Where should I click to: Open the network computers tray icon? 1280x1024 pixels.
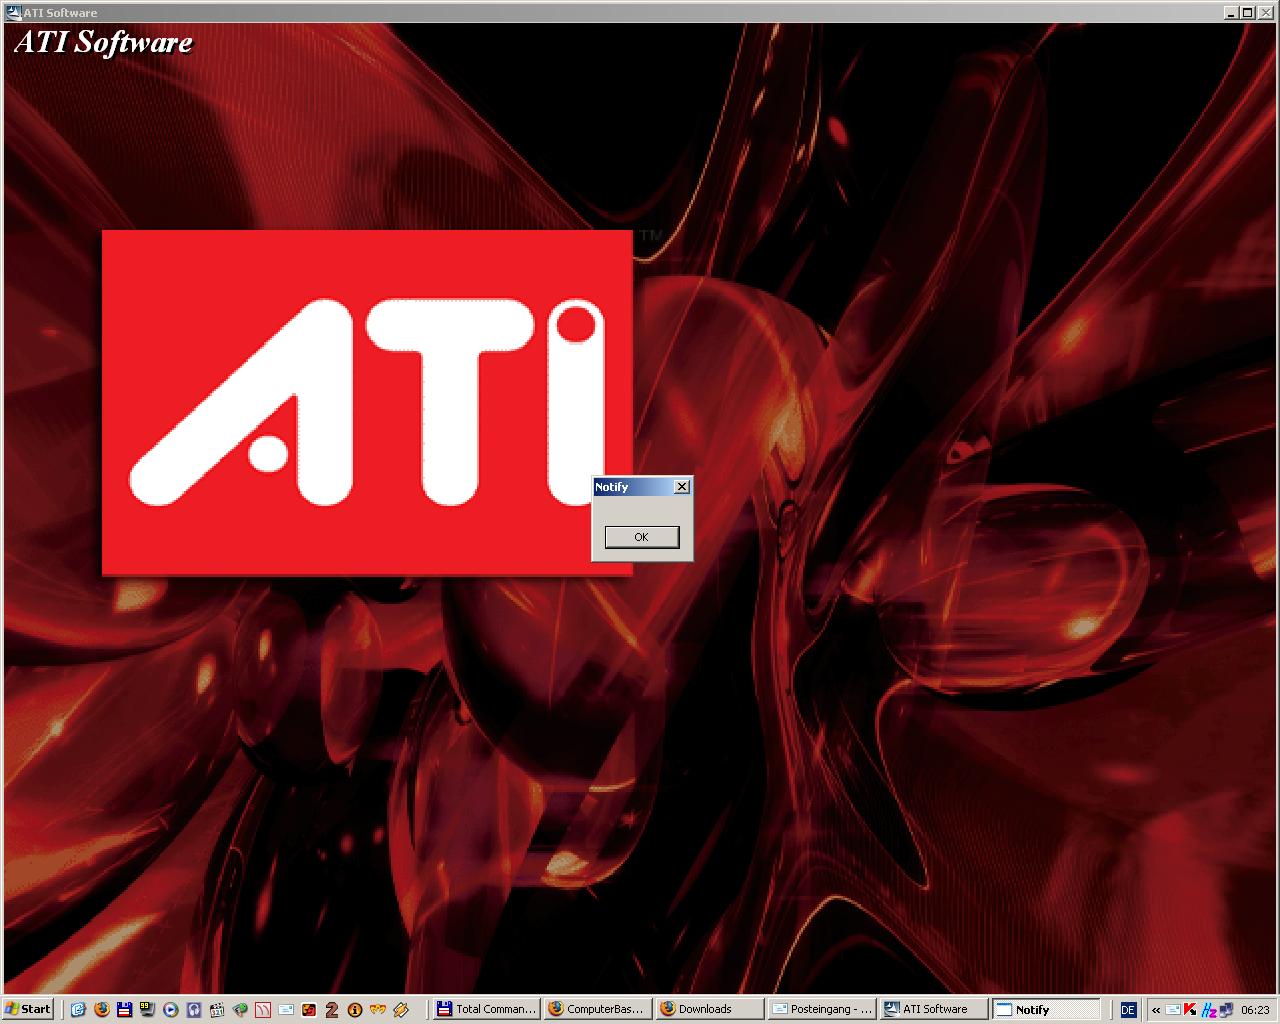pos(1224,1010)
